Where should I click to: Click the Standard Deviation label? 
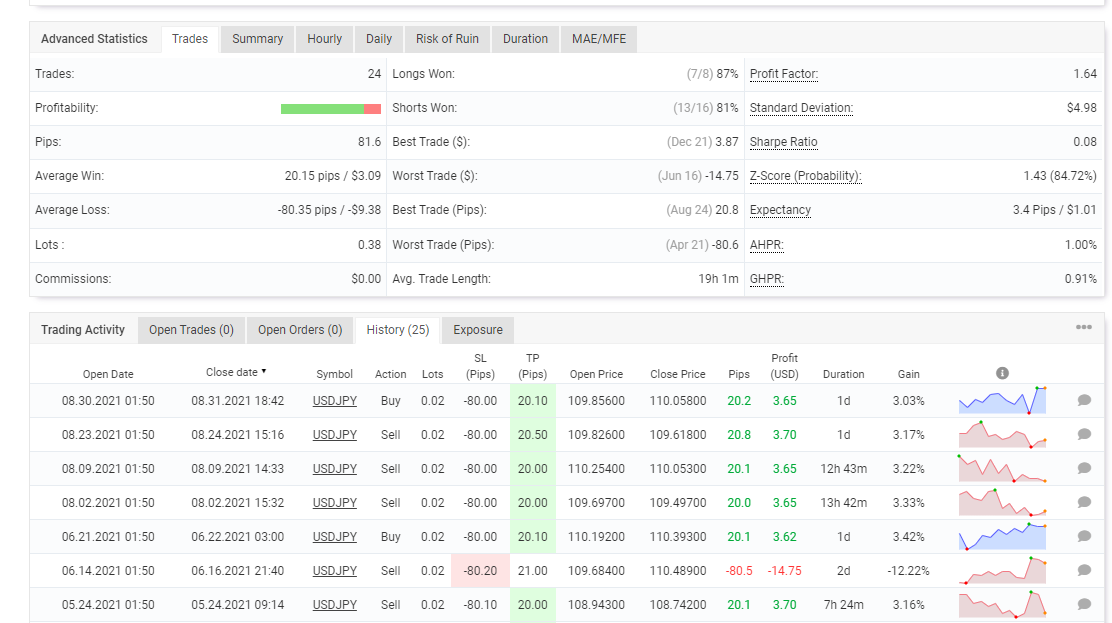[x=801, y=108]
